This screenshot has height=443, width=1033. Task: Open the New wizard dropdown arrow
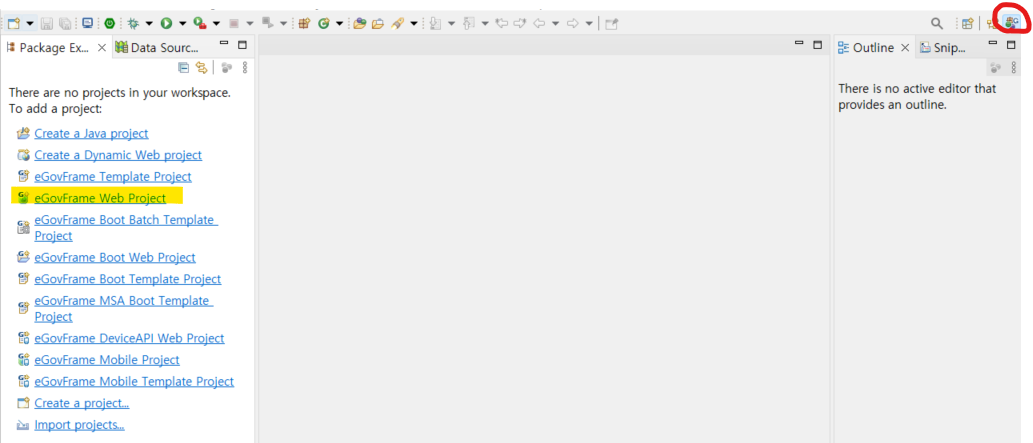(x=30, y=23)
